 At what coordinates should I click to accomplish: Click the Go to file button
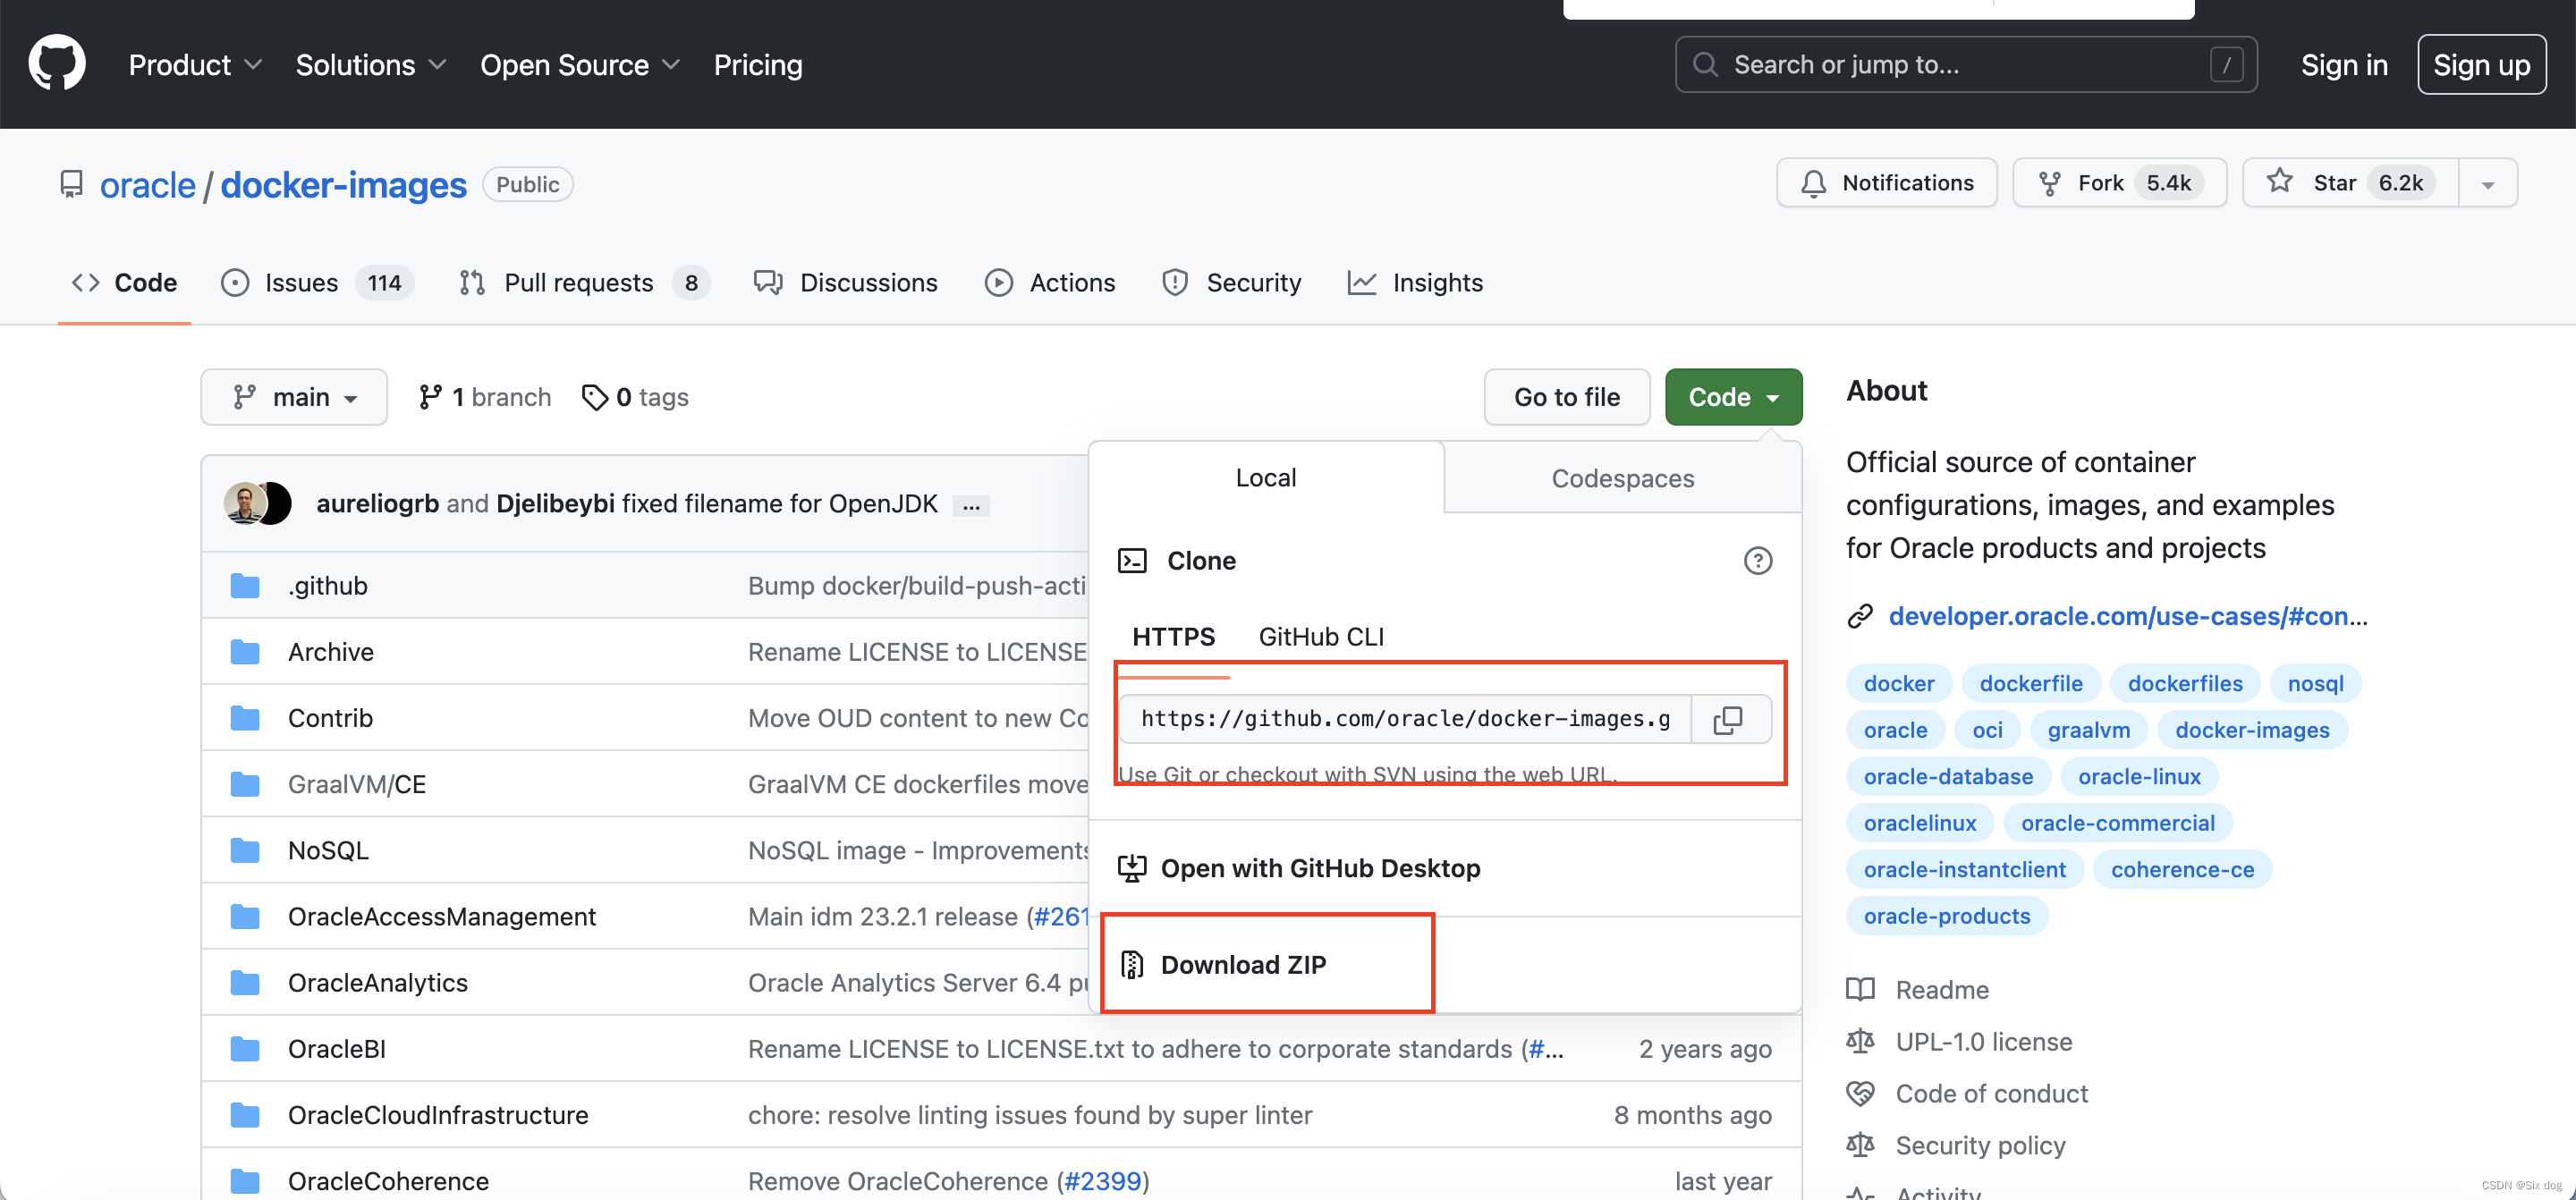1566,397
